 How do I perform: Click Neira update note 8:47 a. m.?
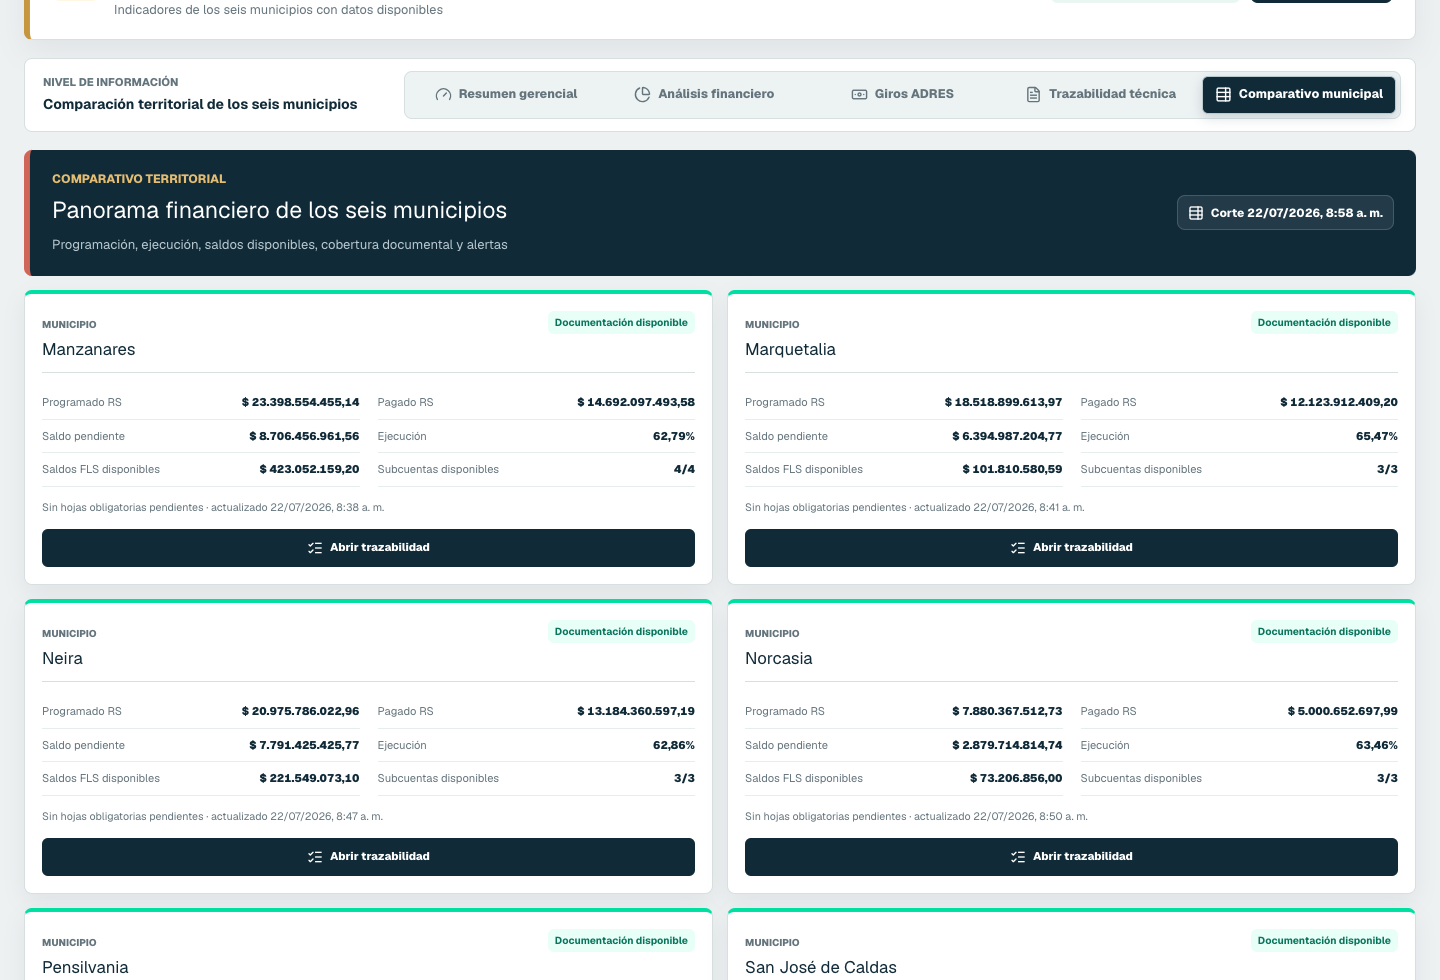(213, 817)
